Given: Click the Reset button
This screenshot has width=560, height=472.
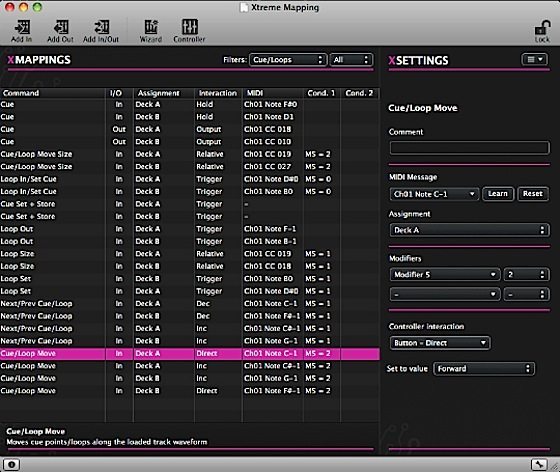Looking at the screenshot, I should pyautogui.click(x=532, y=194).
